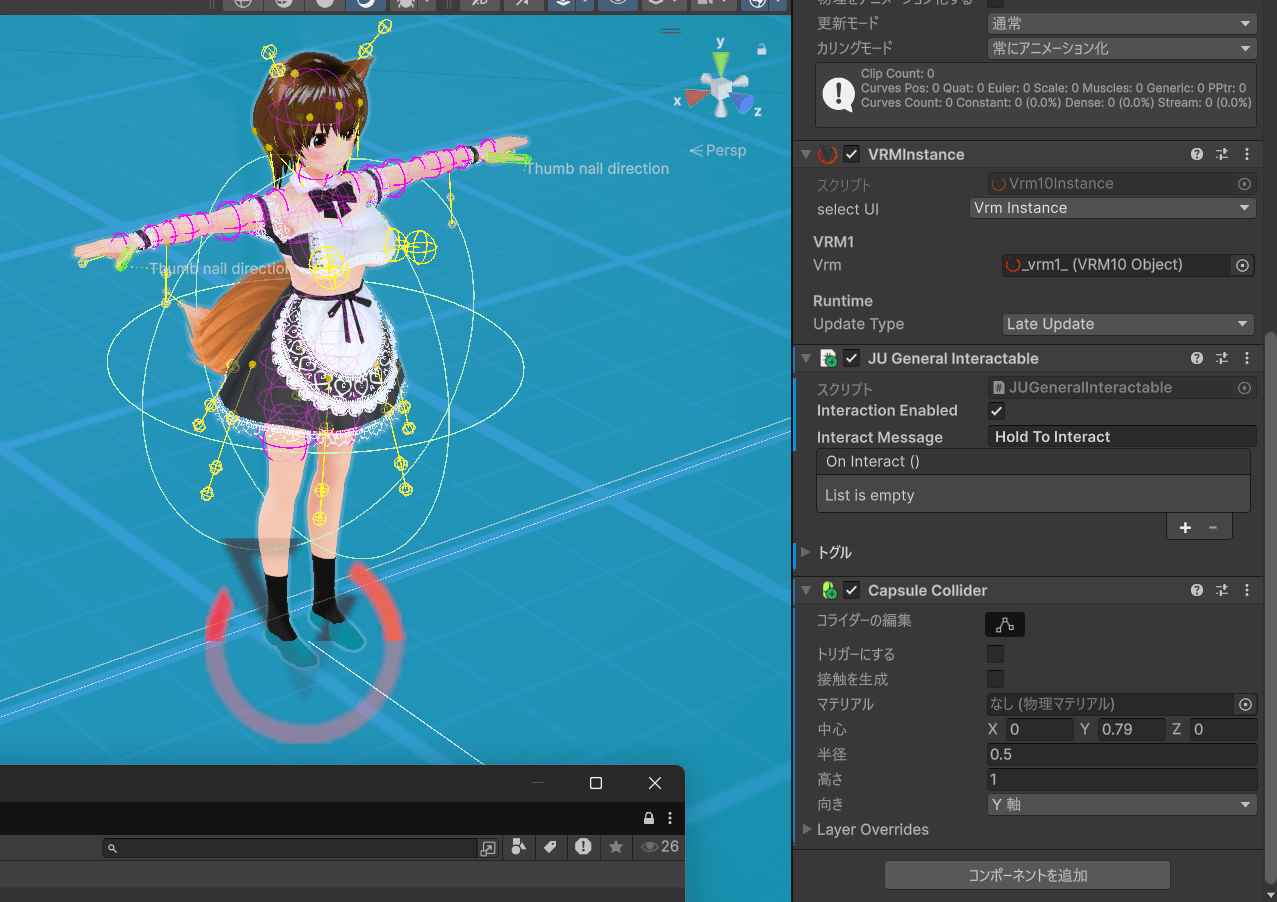This screenshot has height=902, width=1277.
Task: Open the 向き dropdown set to Y 軸
Action: click(x=1121, y=804)
